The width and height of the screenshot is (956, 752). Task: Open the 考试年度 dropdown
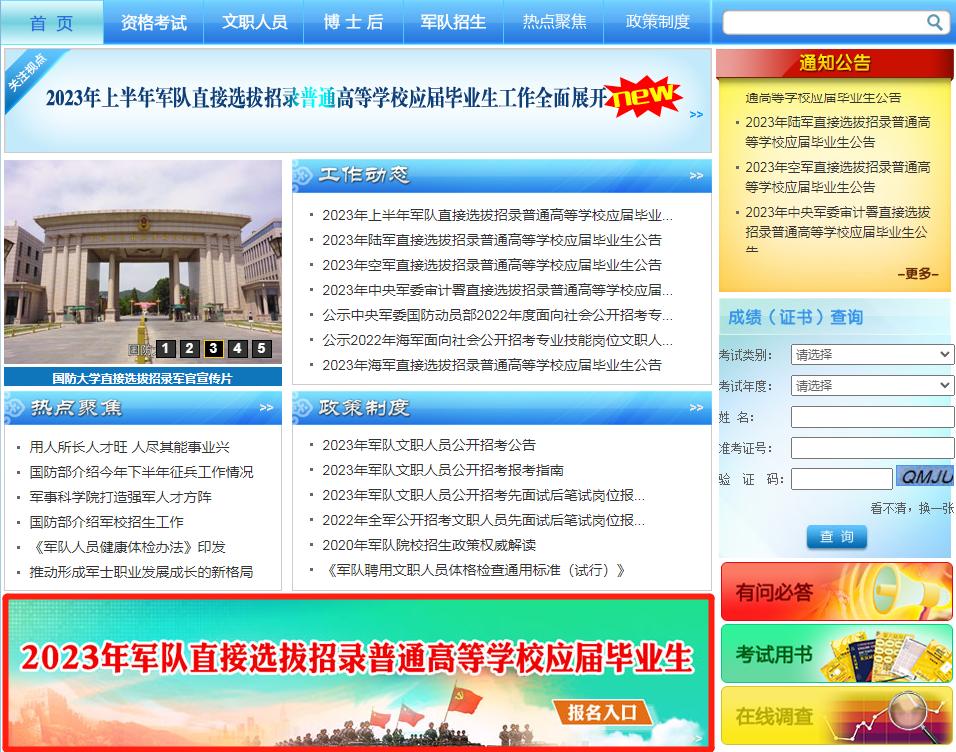872,384
